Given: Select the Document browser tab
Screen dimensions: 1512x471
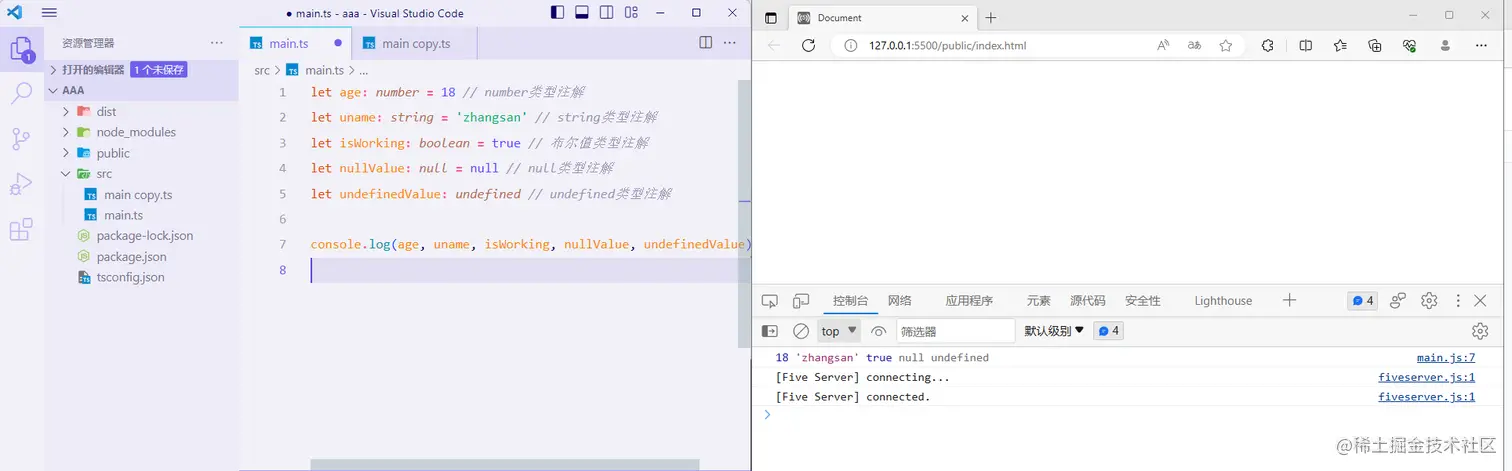Looking at the screenshot, I should pos(880,18).
